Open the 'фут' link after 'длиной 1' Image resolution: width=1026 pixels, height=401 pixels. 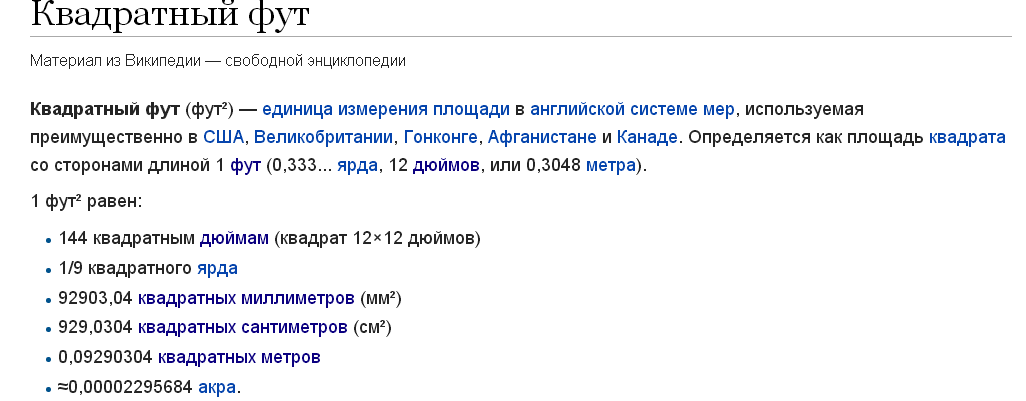click(245, 166)
